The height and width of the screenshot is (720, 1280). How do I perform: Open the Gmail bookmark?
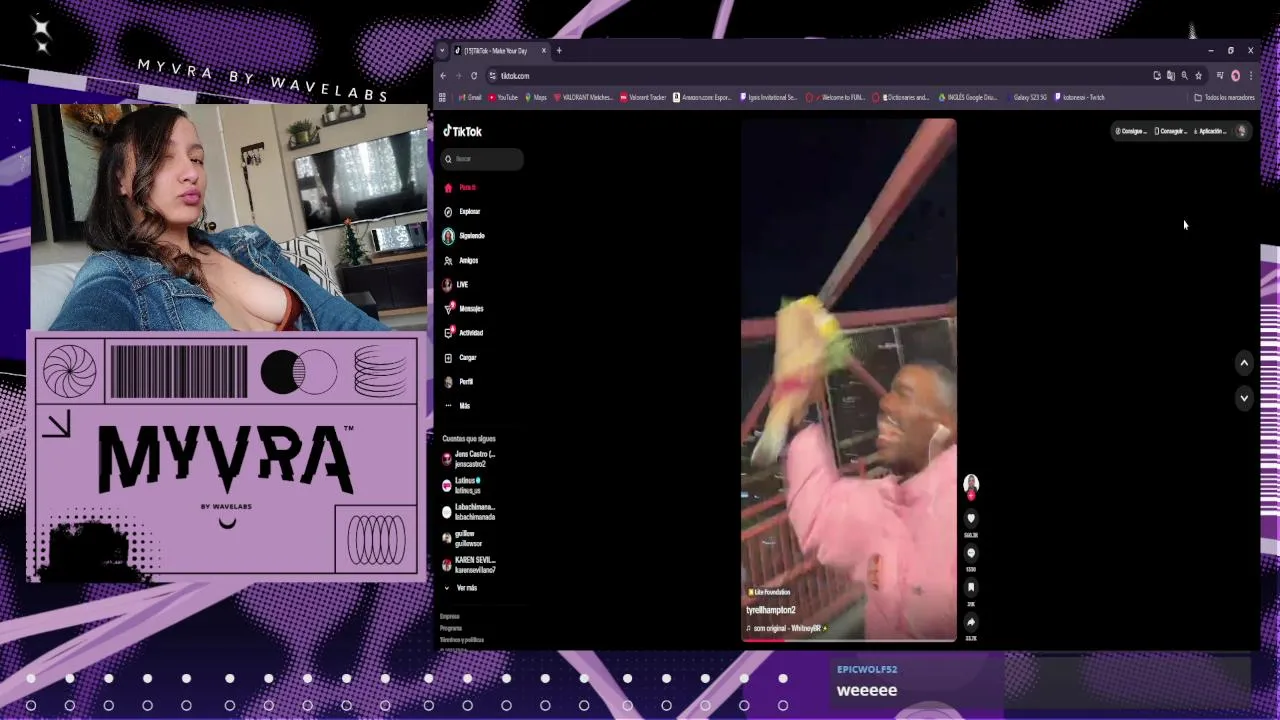[x=470, y=98]
